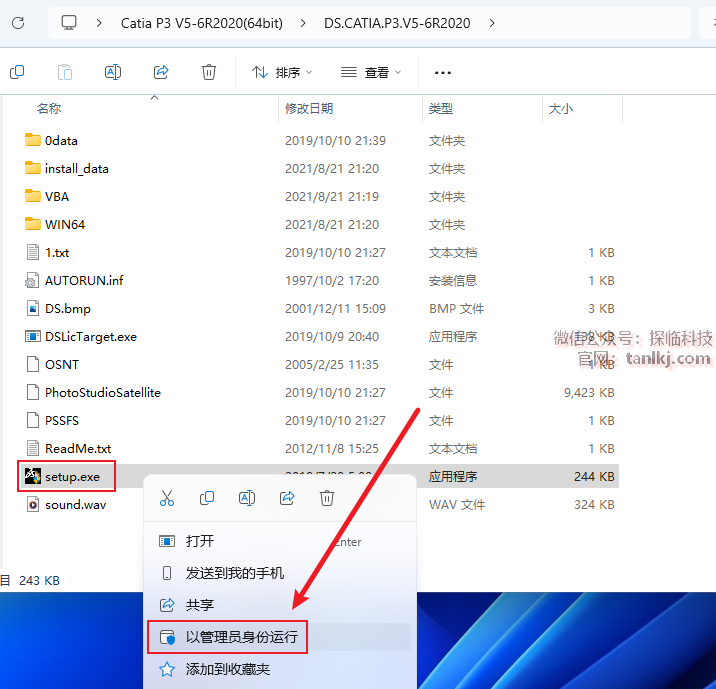Click the 1.txt document icon
The width and height of the screenshot is (716, 689).
click(32, 252)
